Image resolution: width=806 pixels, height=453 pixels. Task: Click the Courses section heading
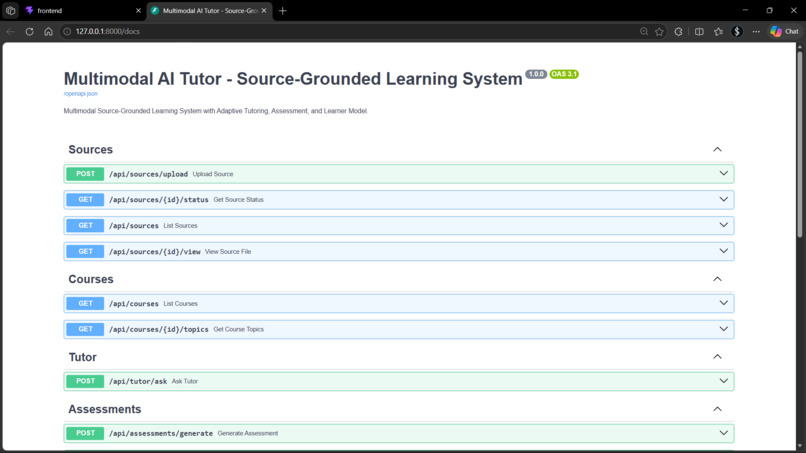(x=91, y=279)
